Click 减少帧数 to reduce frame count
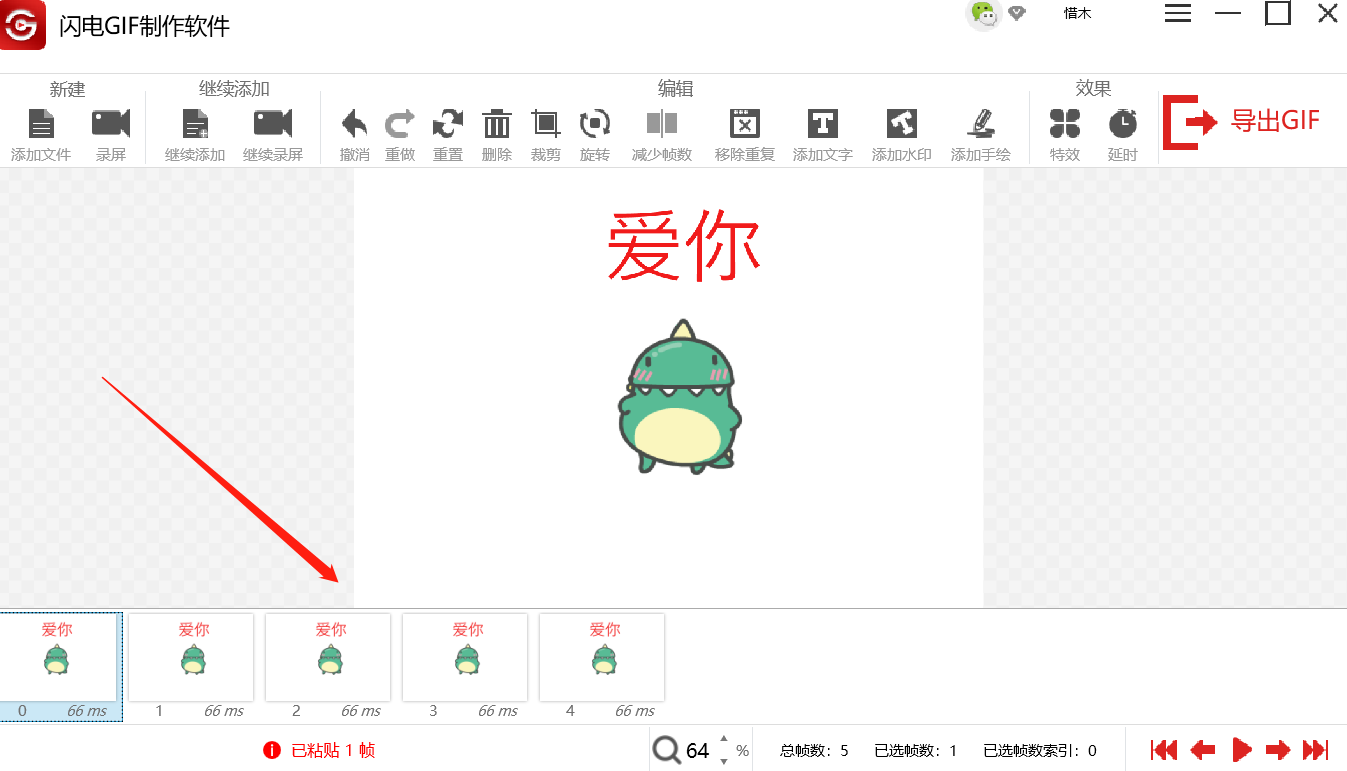This screenshot has width=1347, height=771. tap(662, 124)
